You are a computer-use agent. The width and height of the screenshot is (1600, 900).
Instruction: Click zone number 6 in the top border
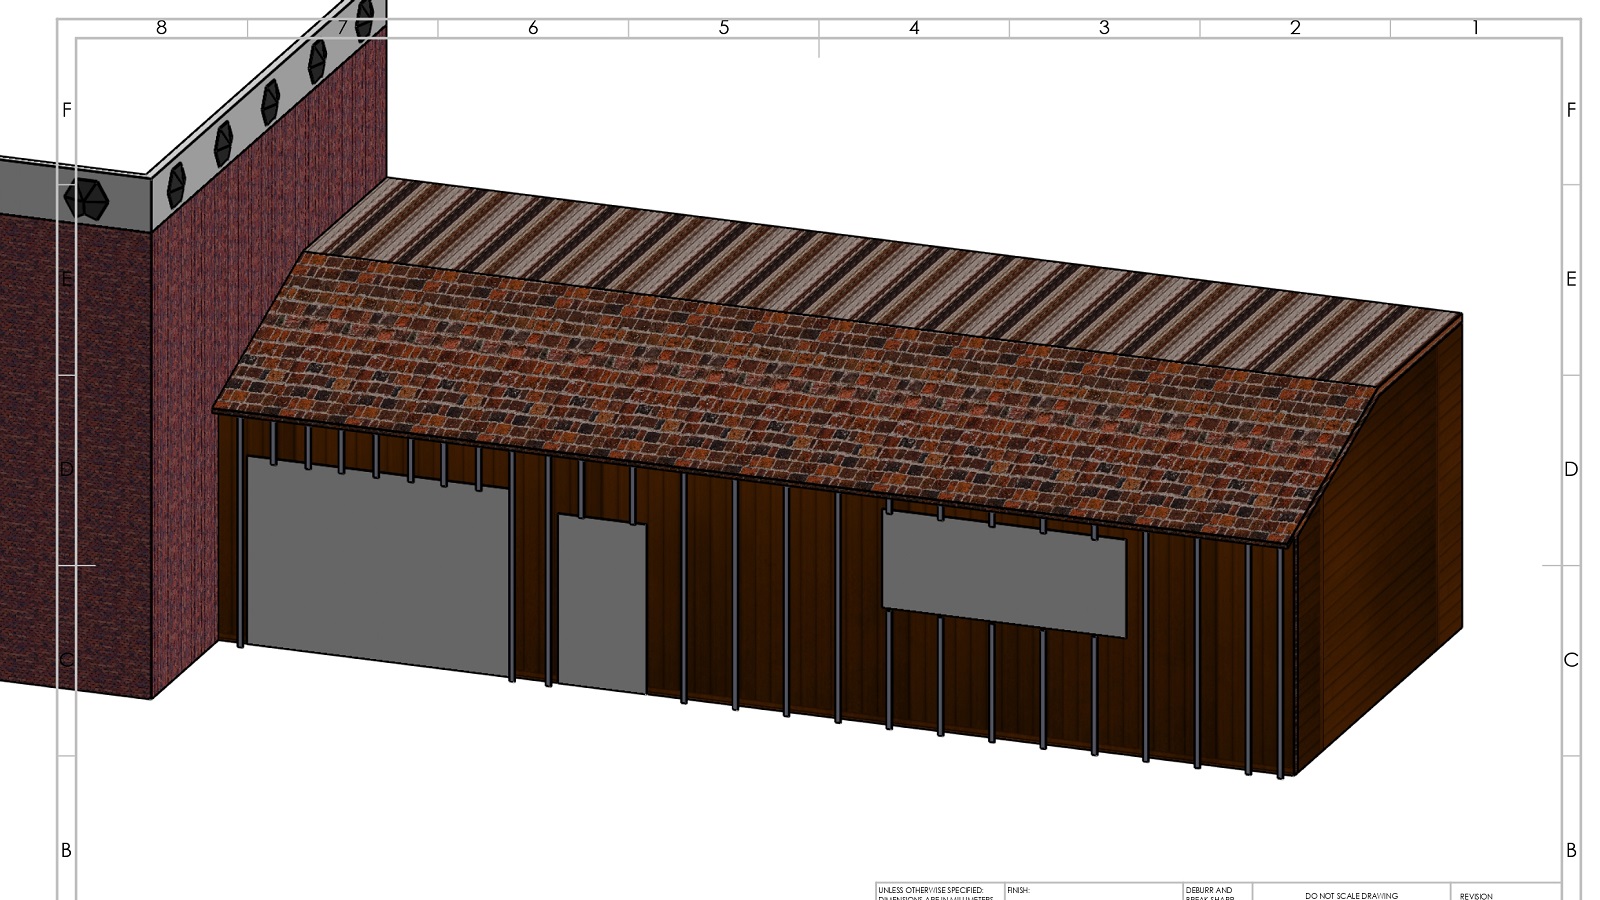click(x=533, y=28)
